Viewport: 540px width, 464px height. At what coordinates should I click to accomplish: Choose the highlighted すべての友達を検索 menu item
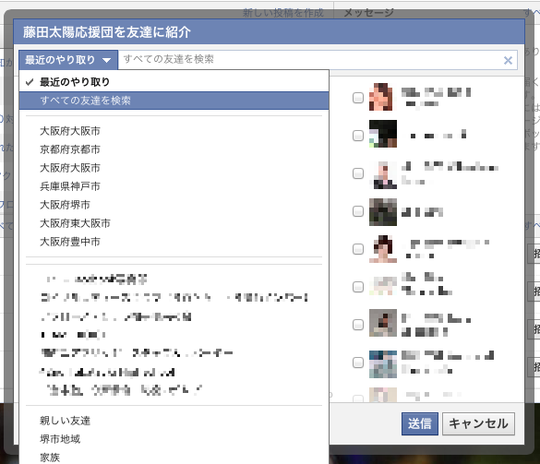174,101
